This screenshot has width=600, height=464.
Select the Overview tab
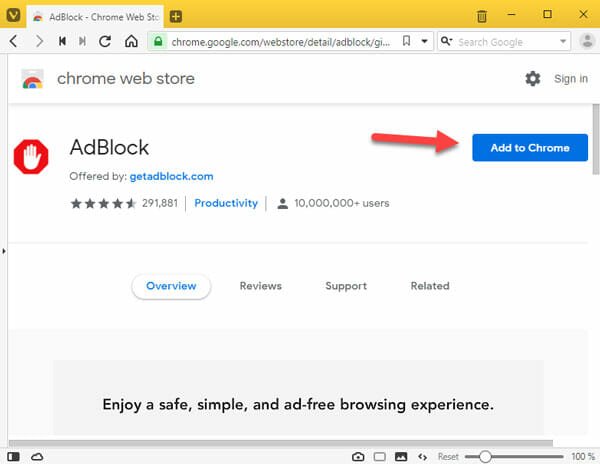[x=171, y=286]
